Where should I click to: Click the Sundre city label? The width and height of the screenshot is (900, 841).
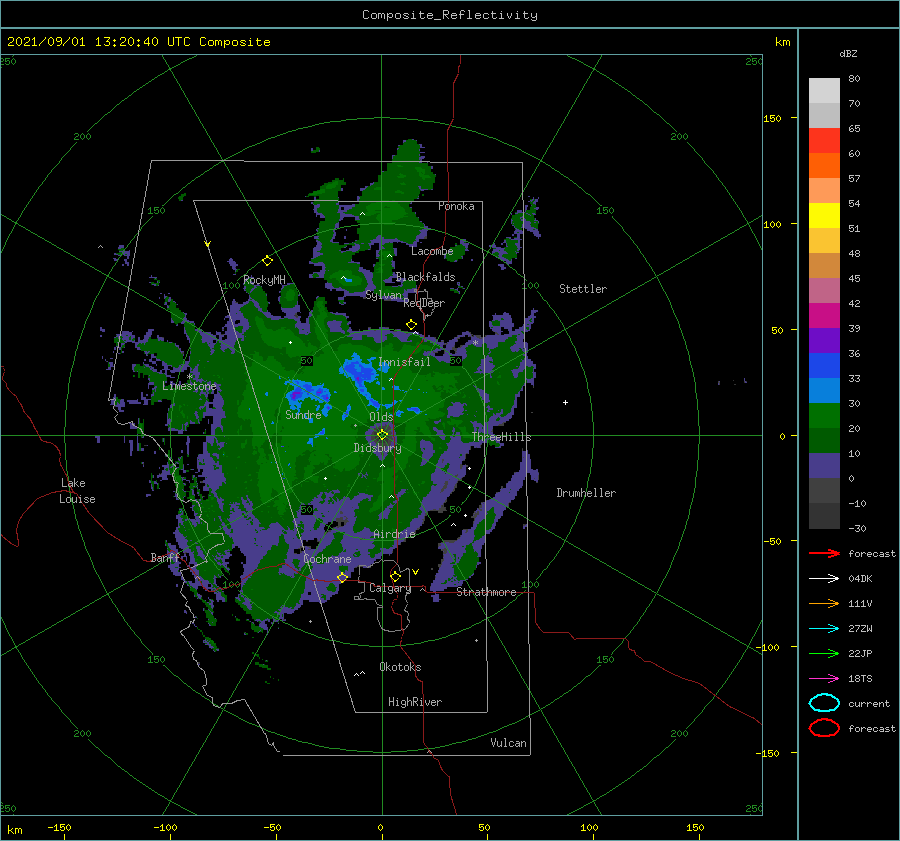point(303,415)
